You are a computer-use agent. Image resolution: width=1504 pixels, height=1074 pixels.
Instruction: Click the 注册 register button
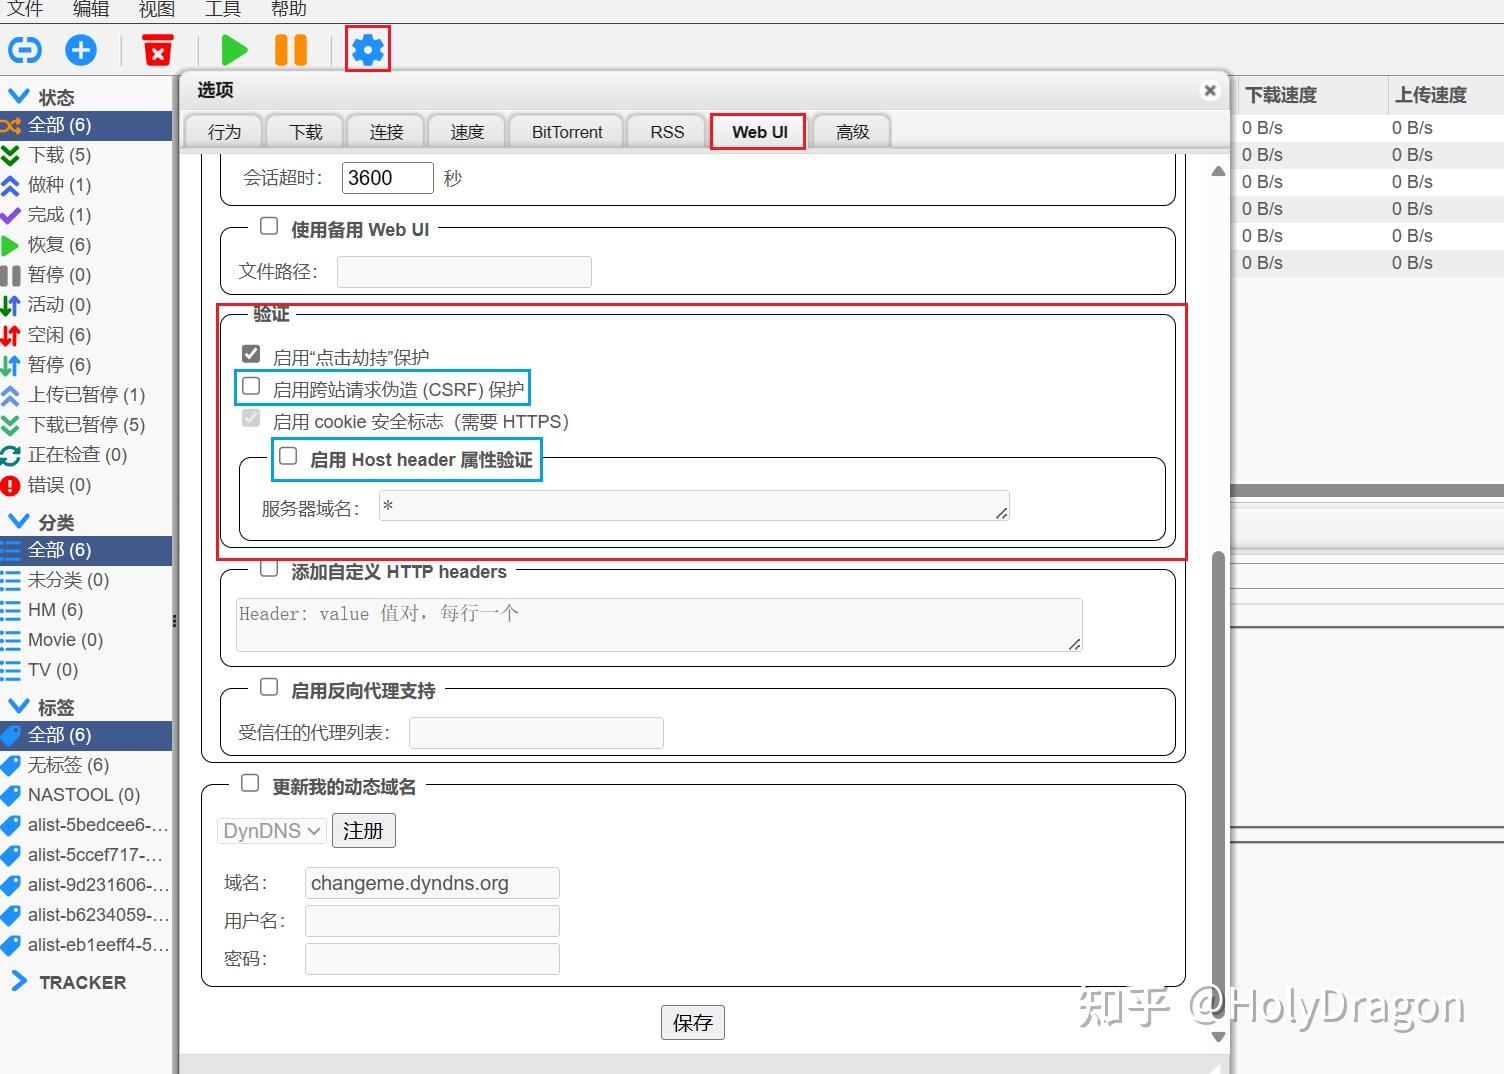(x=363, y=830)
